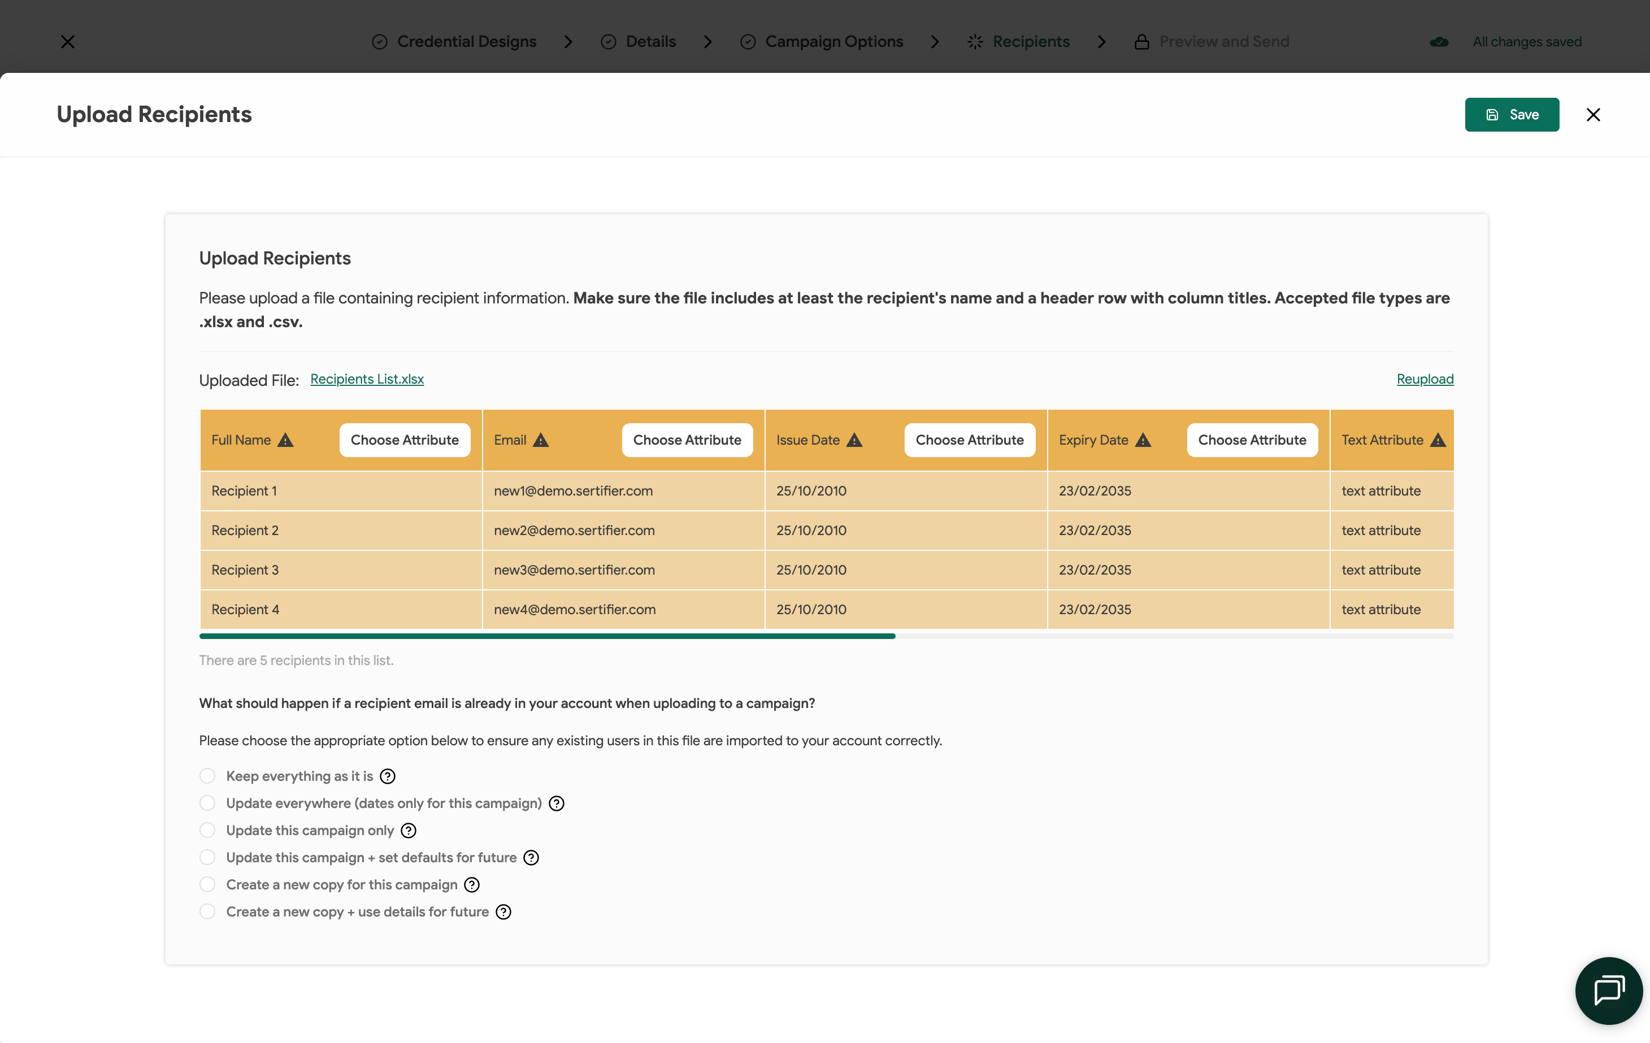Save the uploaded recipients

1511,115
